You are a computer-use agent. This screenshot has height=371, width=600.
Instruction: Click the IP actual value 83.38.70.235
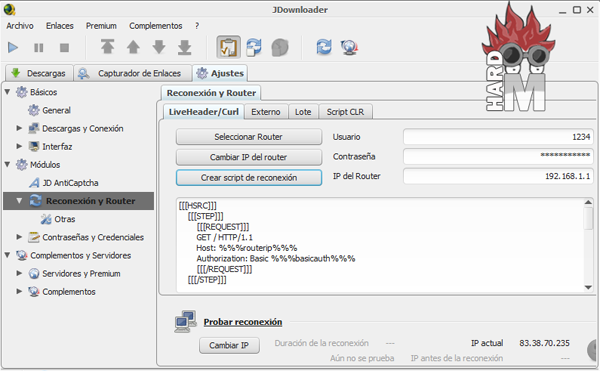544,343
